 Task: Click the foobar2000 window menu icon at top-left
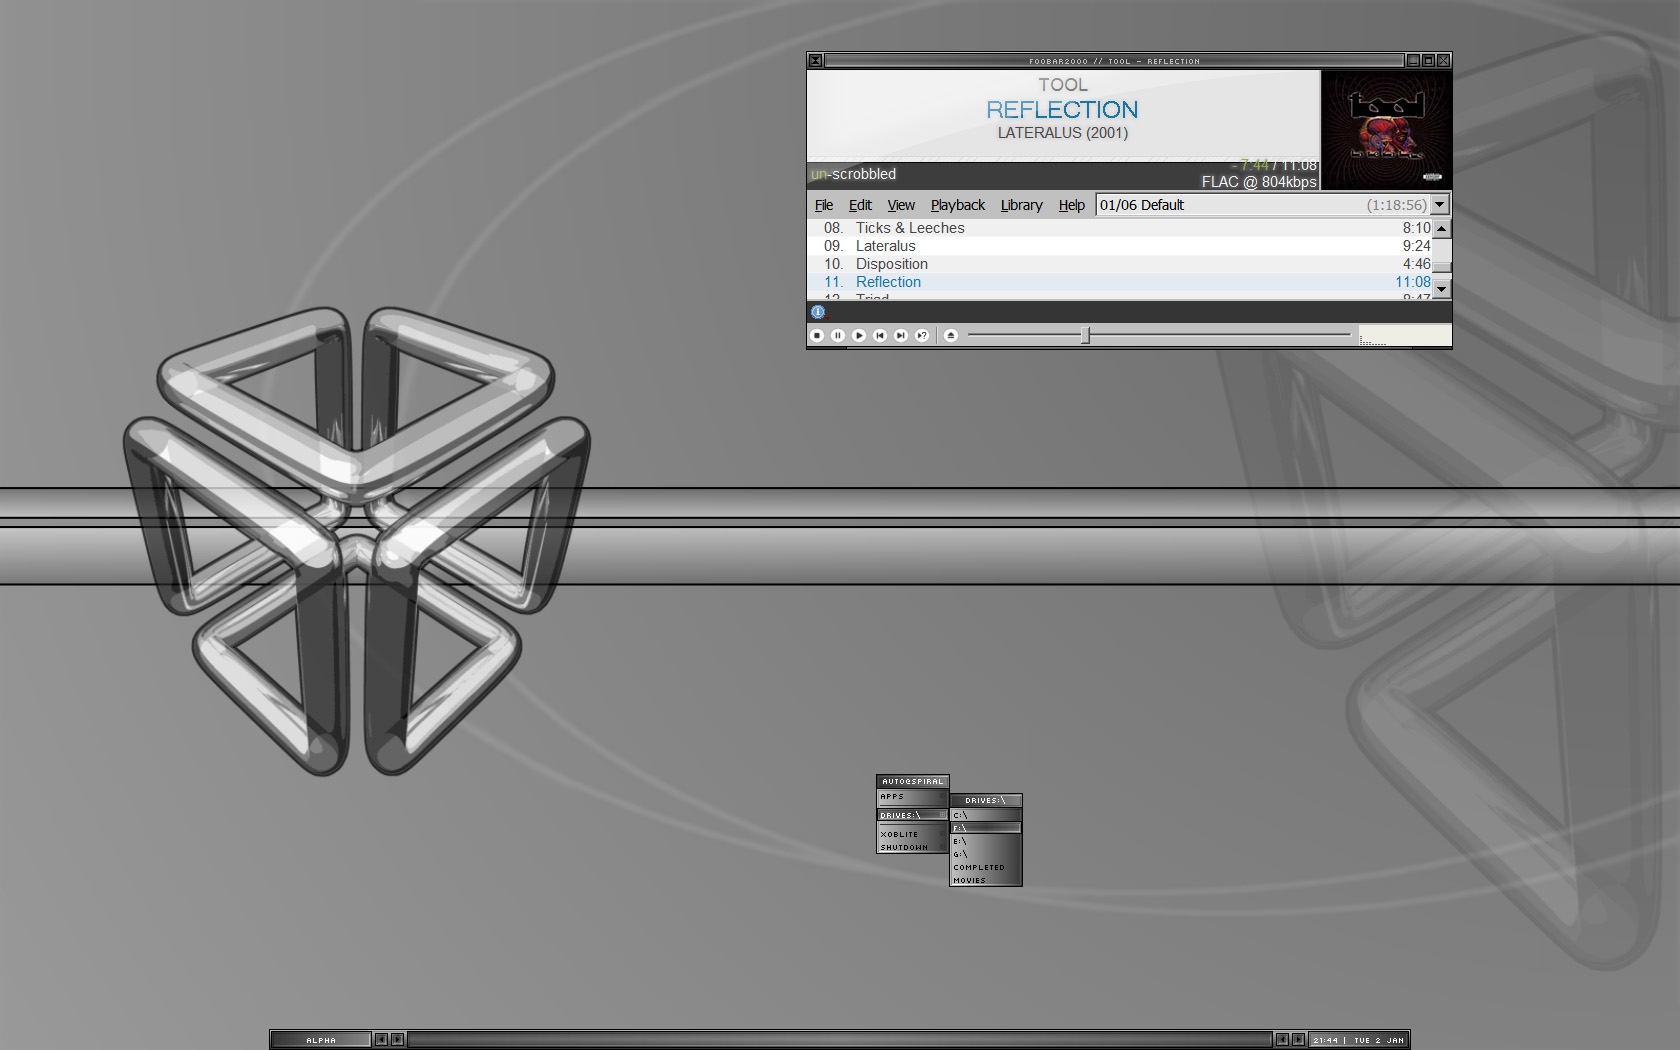[815, 61]
